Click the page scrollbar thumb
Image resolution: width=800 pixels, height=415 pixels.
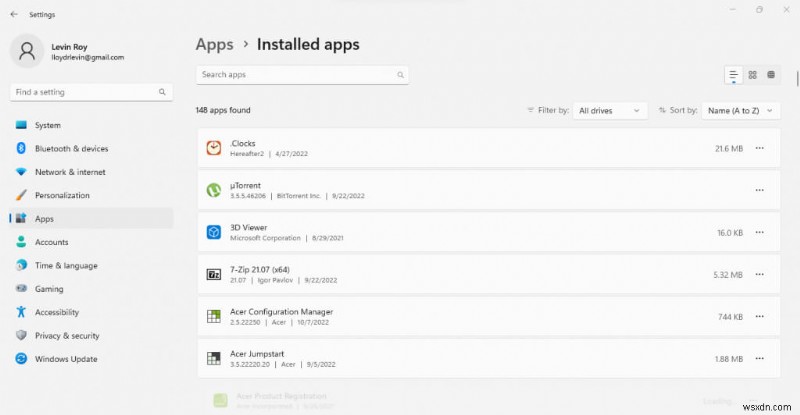tap(797, 79)
